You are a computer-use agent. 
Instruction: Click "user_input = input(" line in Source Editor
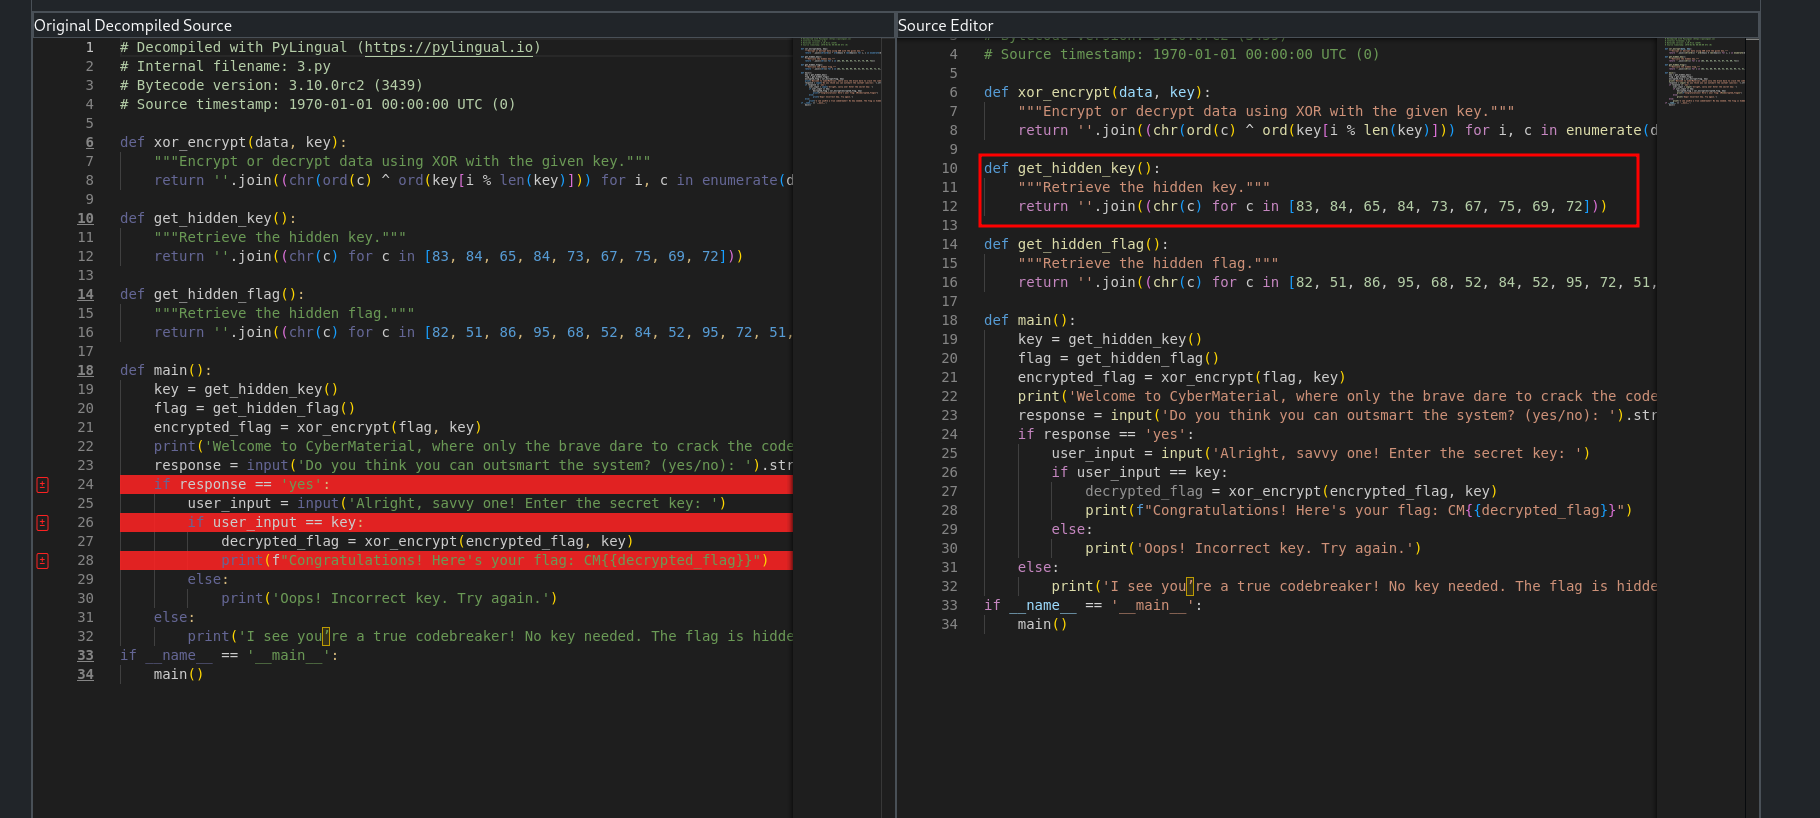click(1321, 453)
